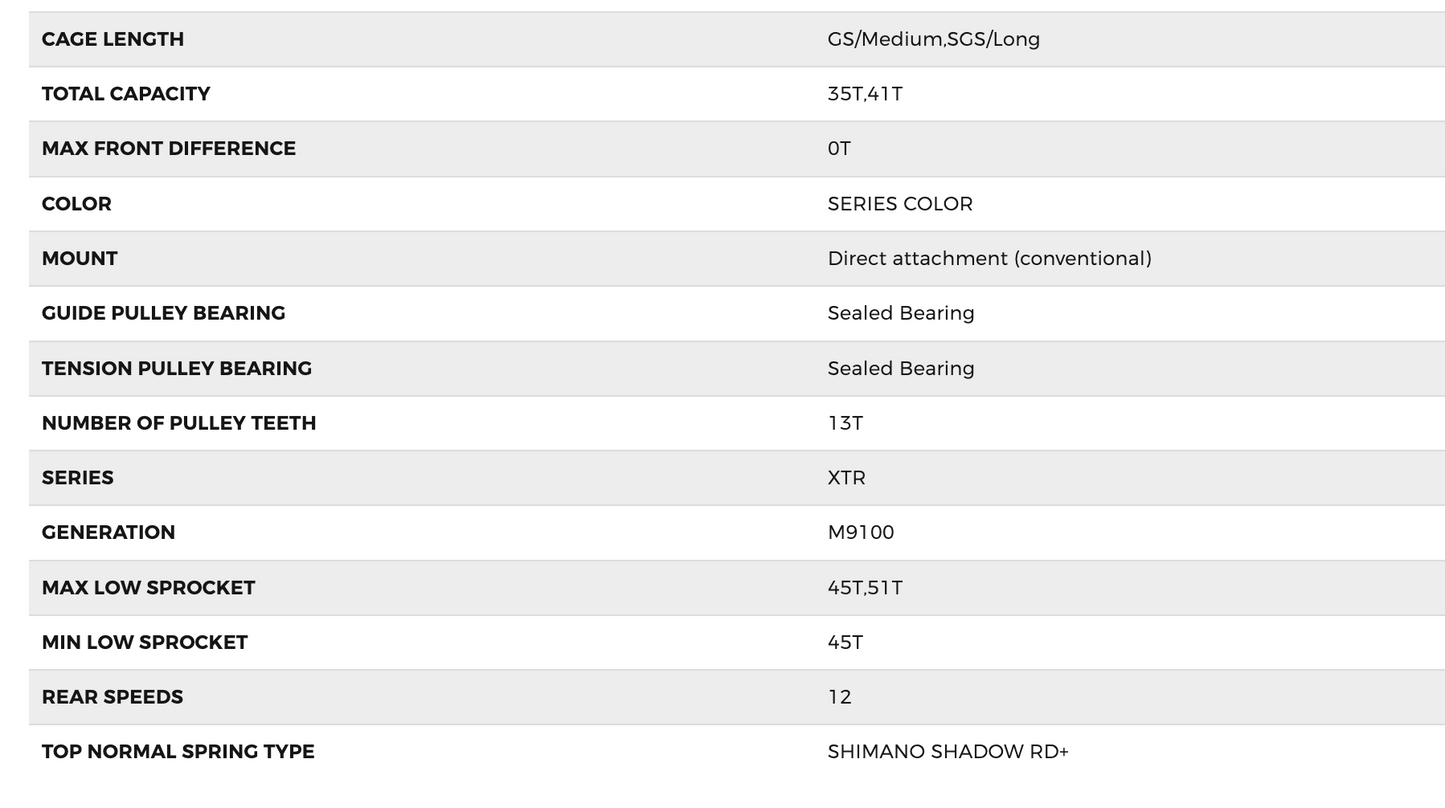Viewport: 1445px width, 808px height.
Task: Click the SERIES COLOR value text
Action: tap(900, 204)
